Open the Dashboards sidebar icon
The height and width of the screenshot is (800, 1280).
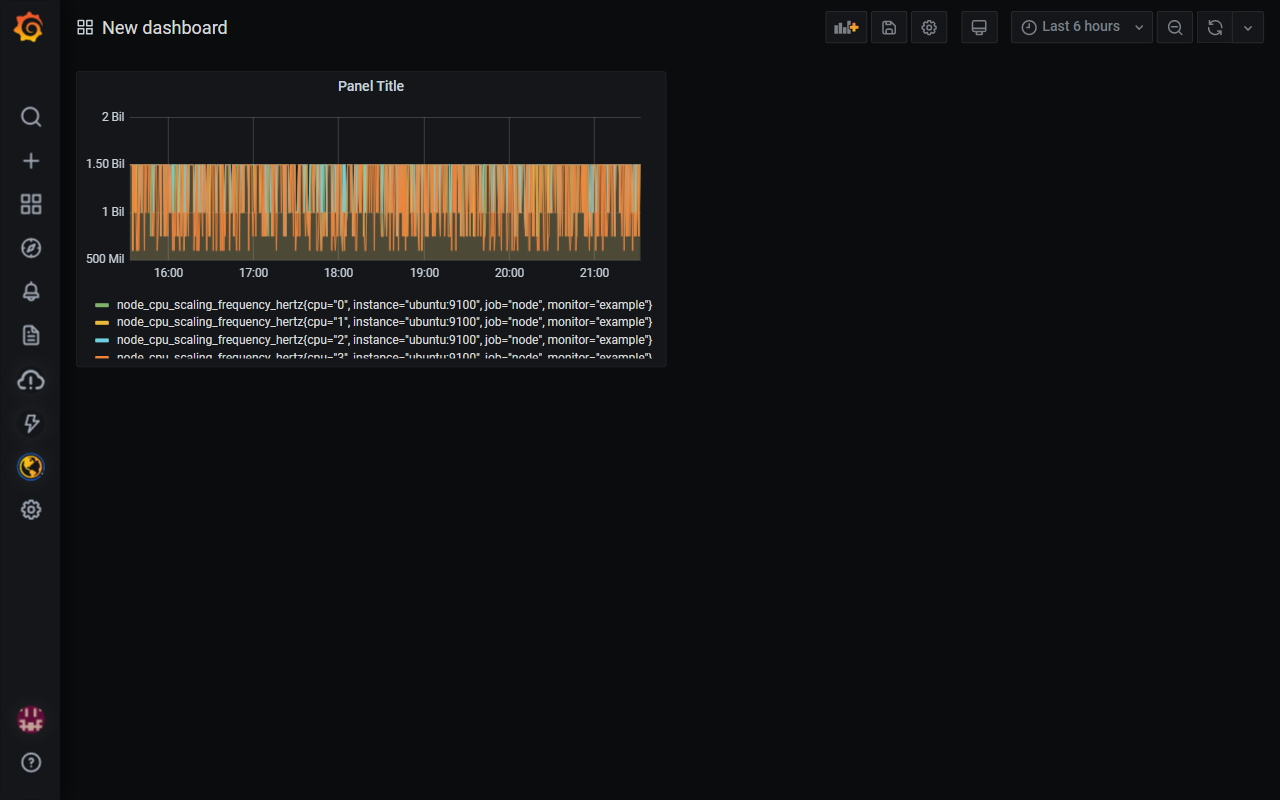point(31,204)
